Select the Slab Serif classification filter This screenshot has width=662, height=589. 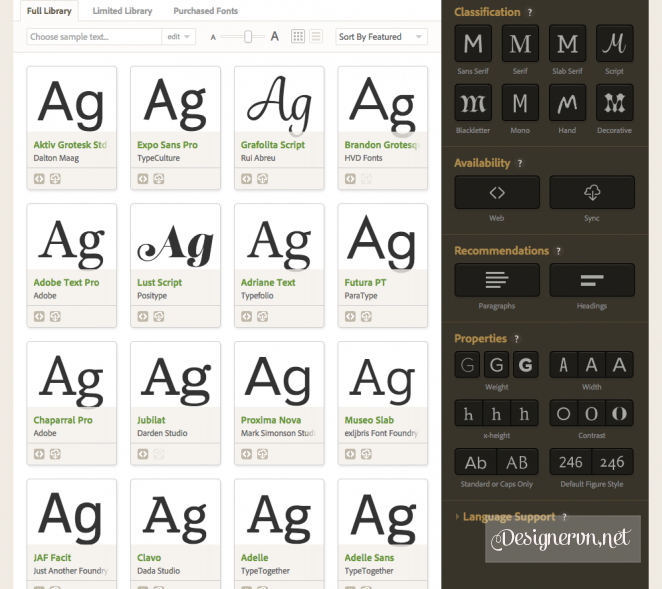(x=567, y=43)
